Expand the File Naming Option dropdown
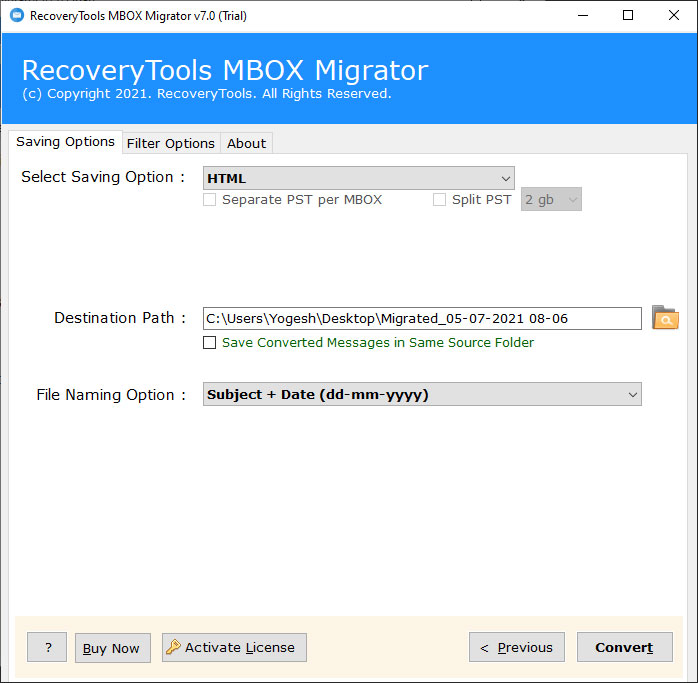The image size is (698, 683). (422, 394)
